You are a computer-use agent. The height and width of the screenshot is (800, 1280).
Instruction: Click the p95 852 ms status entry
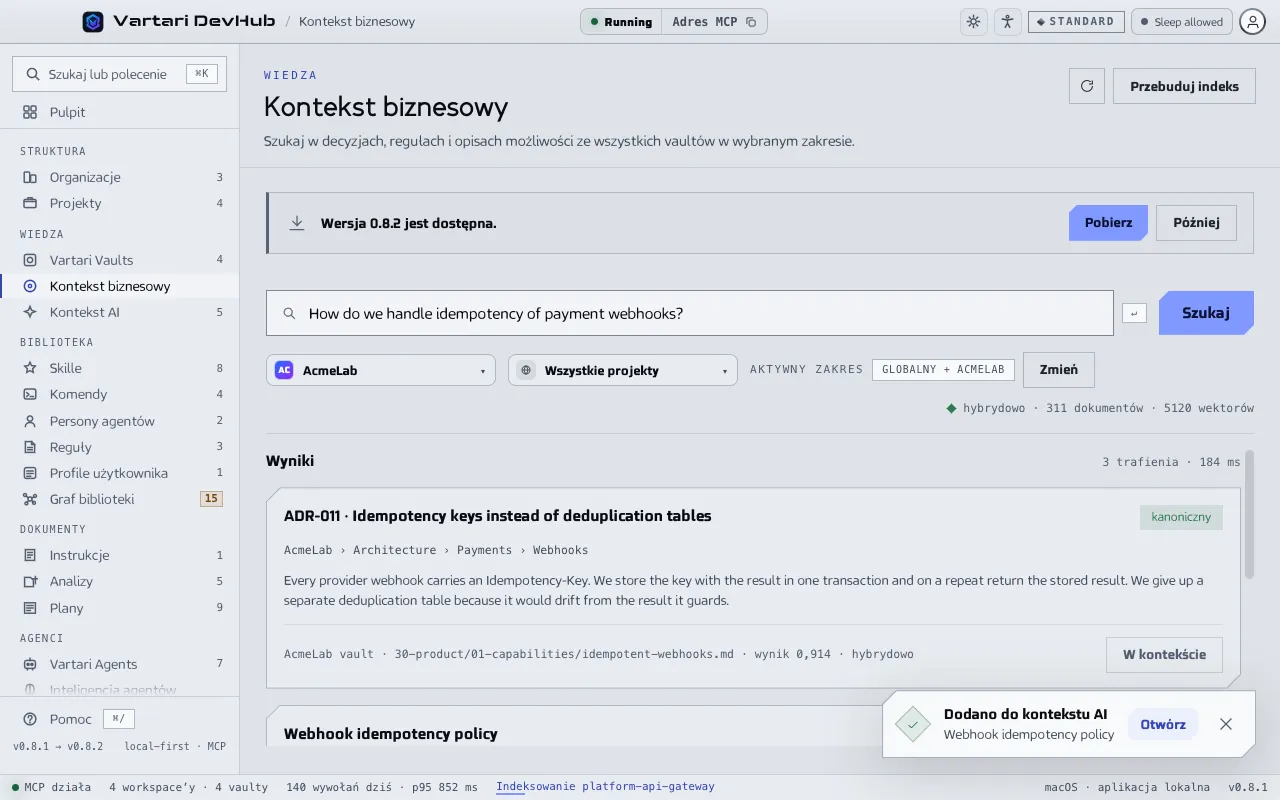(x=444, y=787)
